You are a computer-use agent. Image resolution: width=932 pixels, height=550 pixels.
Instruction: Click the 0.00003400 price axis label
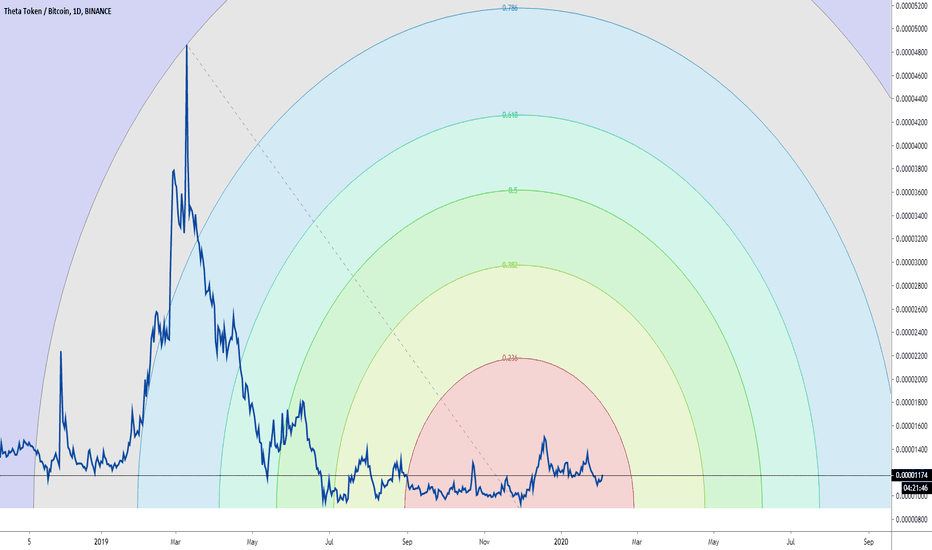(912, 216)
